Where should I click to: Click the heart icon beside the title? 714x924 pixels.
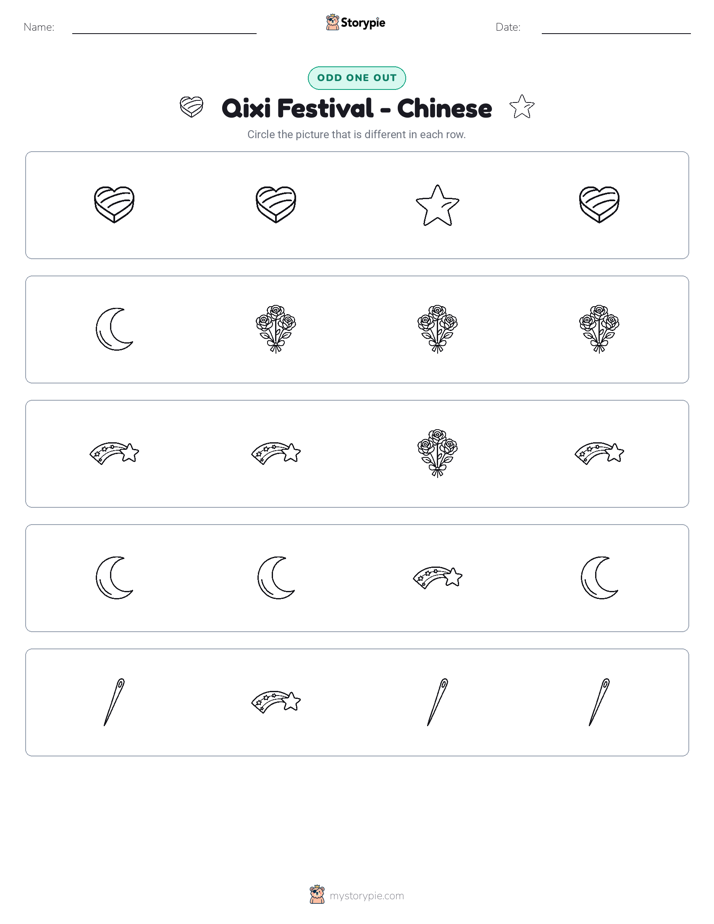(191, 107)
